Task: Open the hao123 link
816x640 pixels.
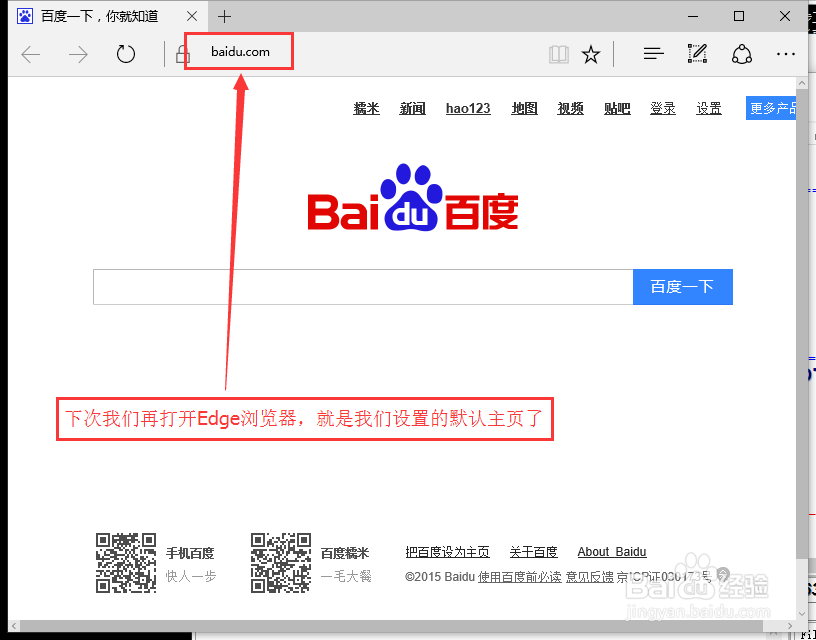Action: pyautogui.click(x=468, y=108)
